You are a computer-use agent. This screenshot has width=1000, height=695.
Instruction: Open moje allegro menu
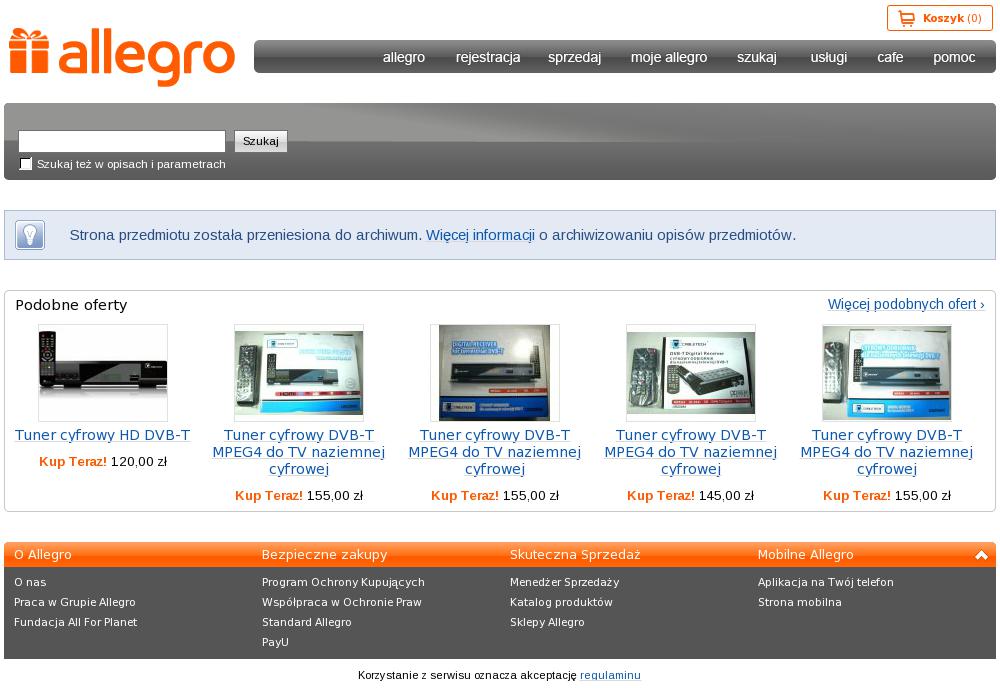668,57
